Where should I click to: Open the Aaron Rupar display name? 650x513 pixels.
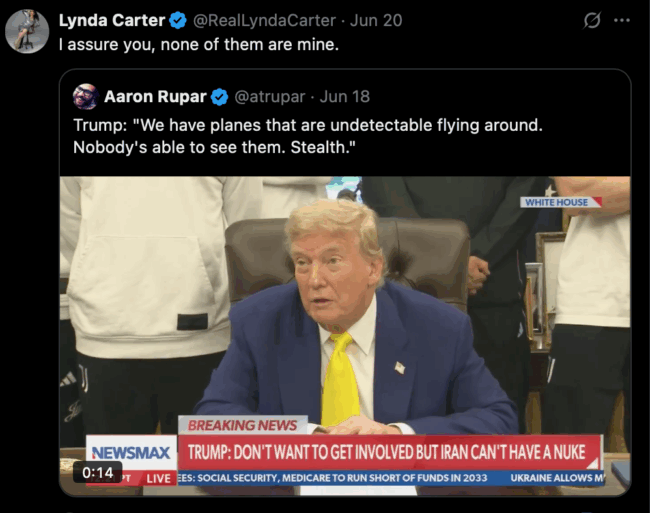pos(155,97)
